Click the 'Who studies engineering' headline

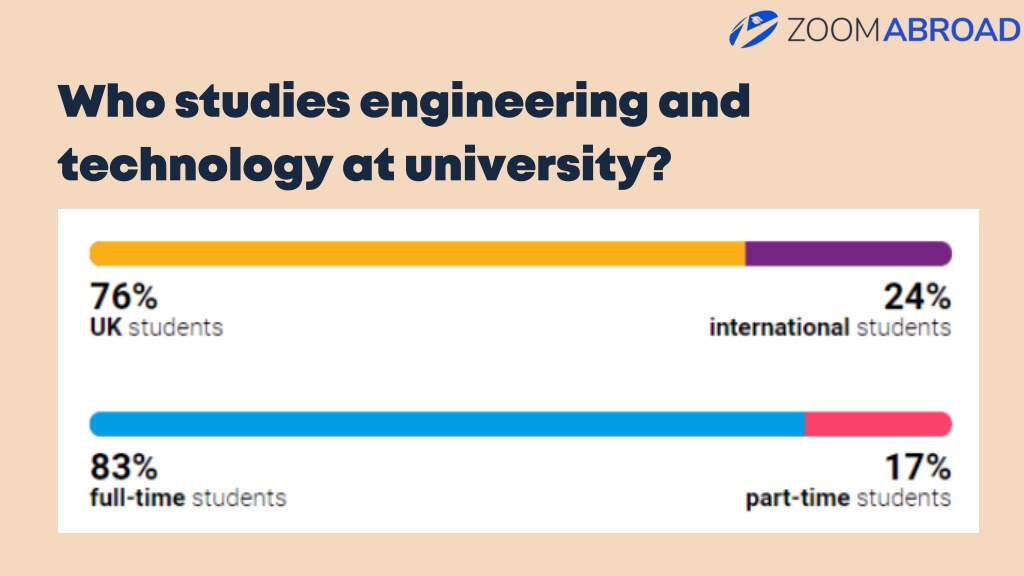click(404, 104)
